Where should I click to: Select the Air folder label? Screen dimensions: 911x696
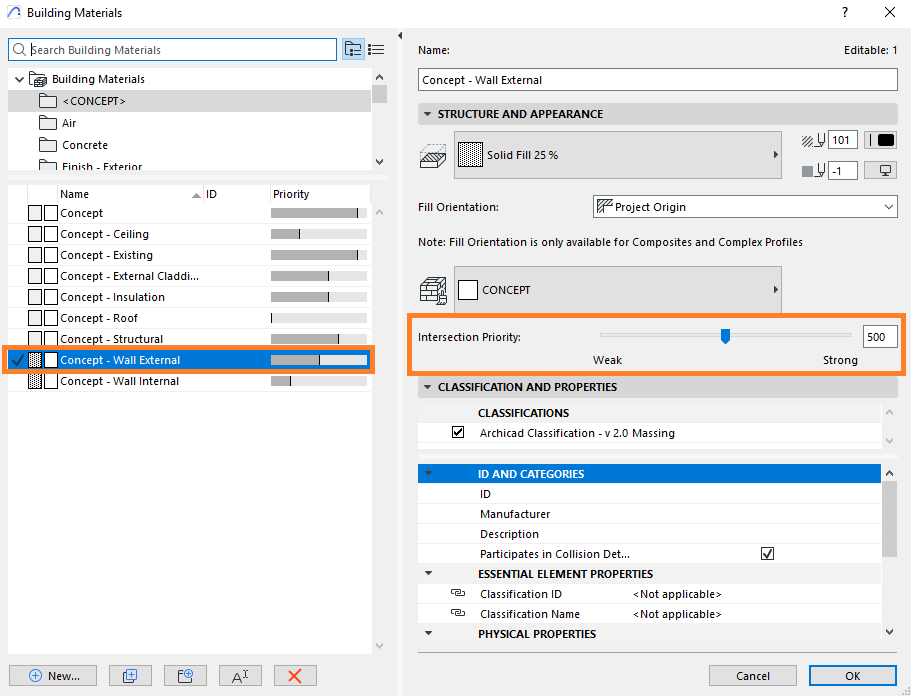(69, 123)
